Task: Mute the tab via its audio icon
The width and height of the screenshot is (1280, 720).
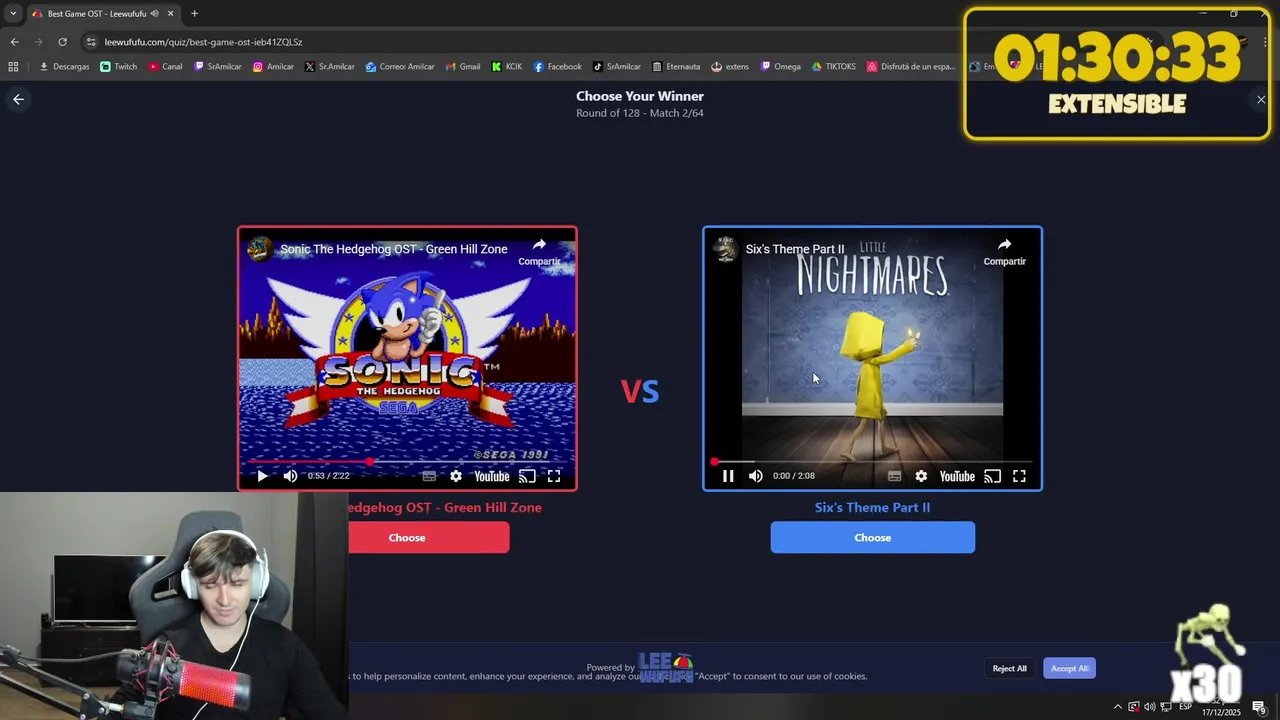Action: [x=155, y=13]
